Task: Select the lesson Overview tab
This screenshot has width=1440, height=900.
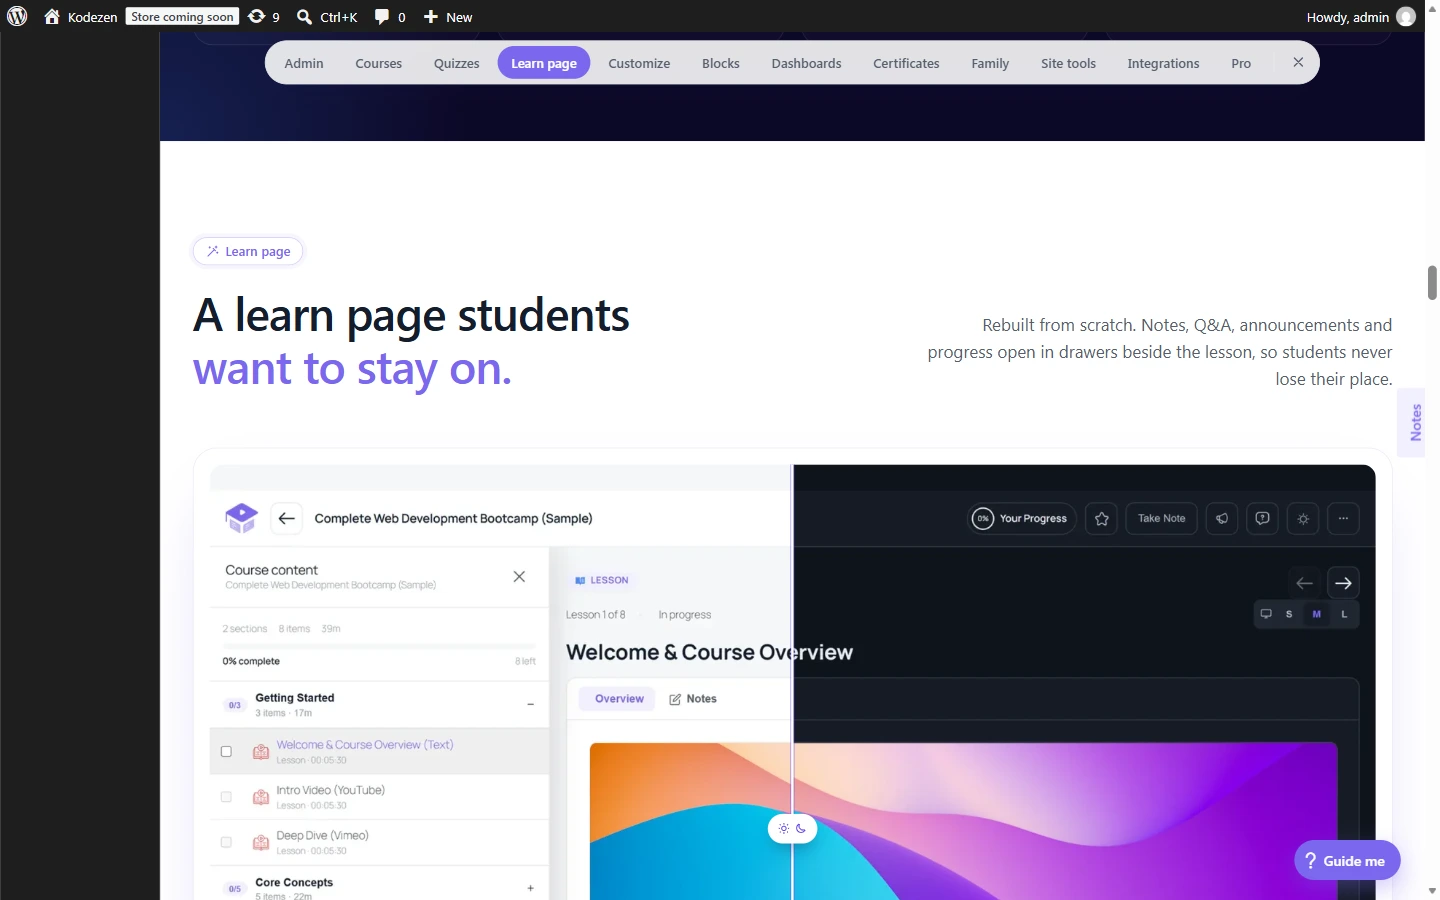Action: tap(619, 699)
